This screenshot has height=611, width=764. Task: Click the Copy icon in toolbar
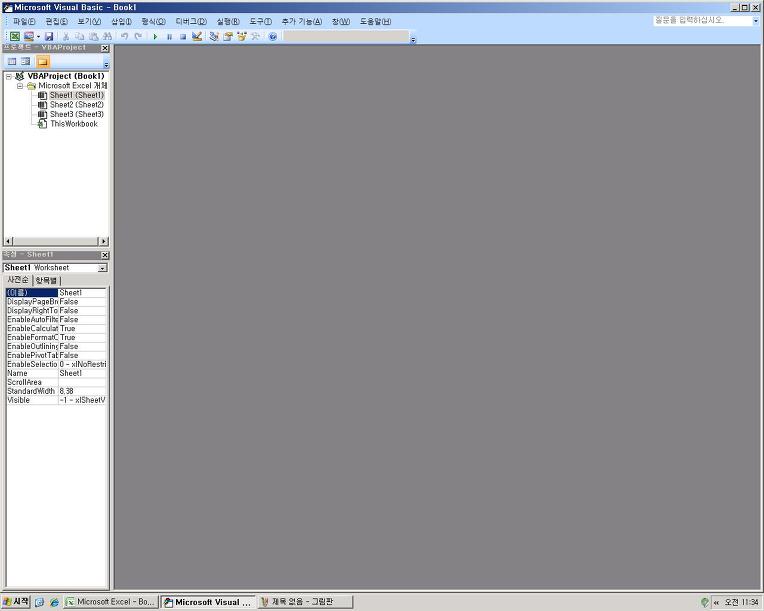point(80,37)
